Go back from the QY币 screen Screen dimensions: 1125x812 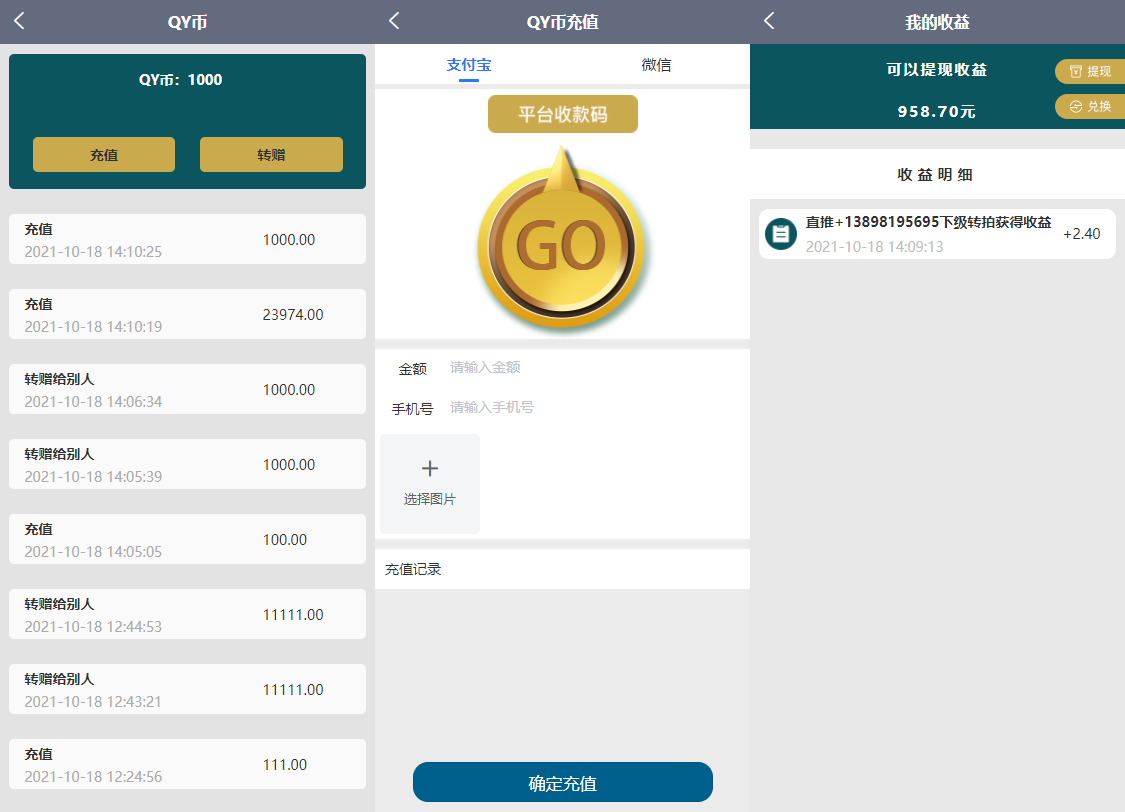click(19, 21)
